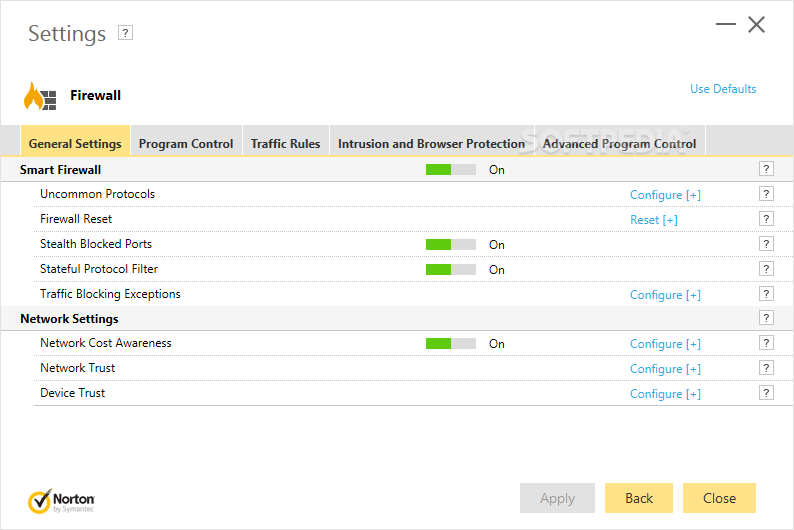Toggle Stealth Blocked Ports switch
Image resolution: width=794 pixels, height=530 pixels.
click(x=450, y=245)
